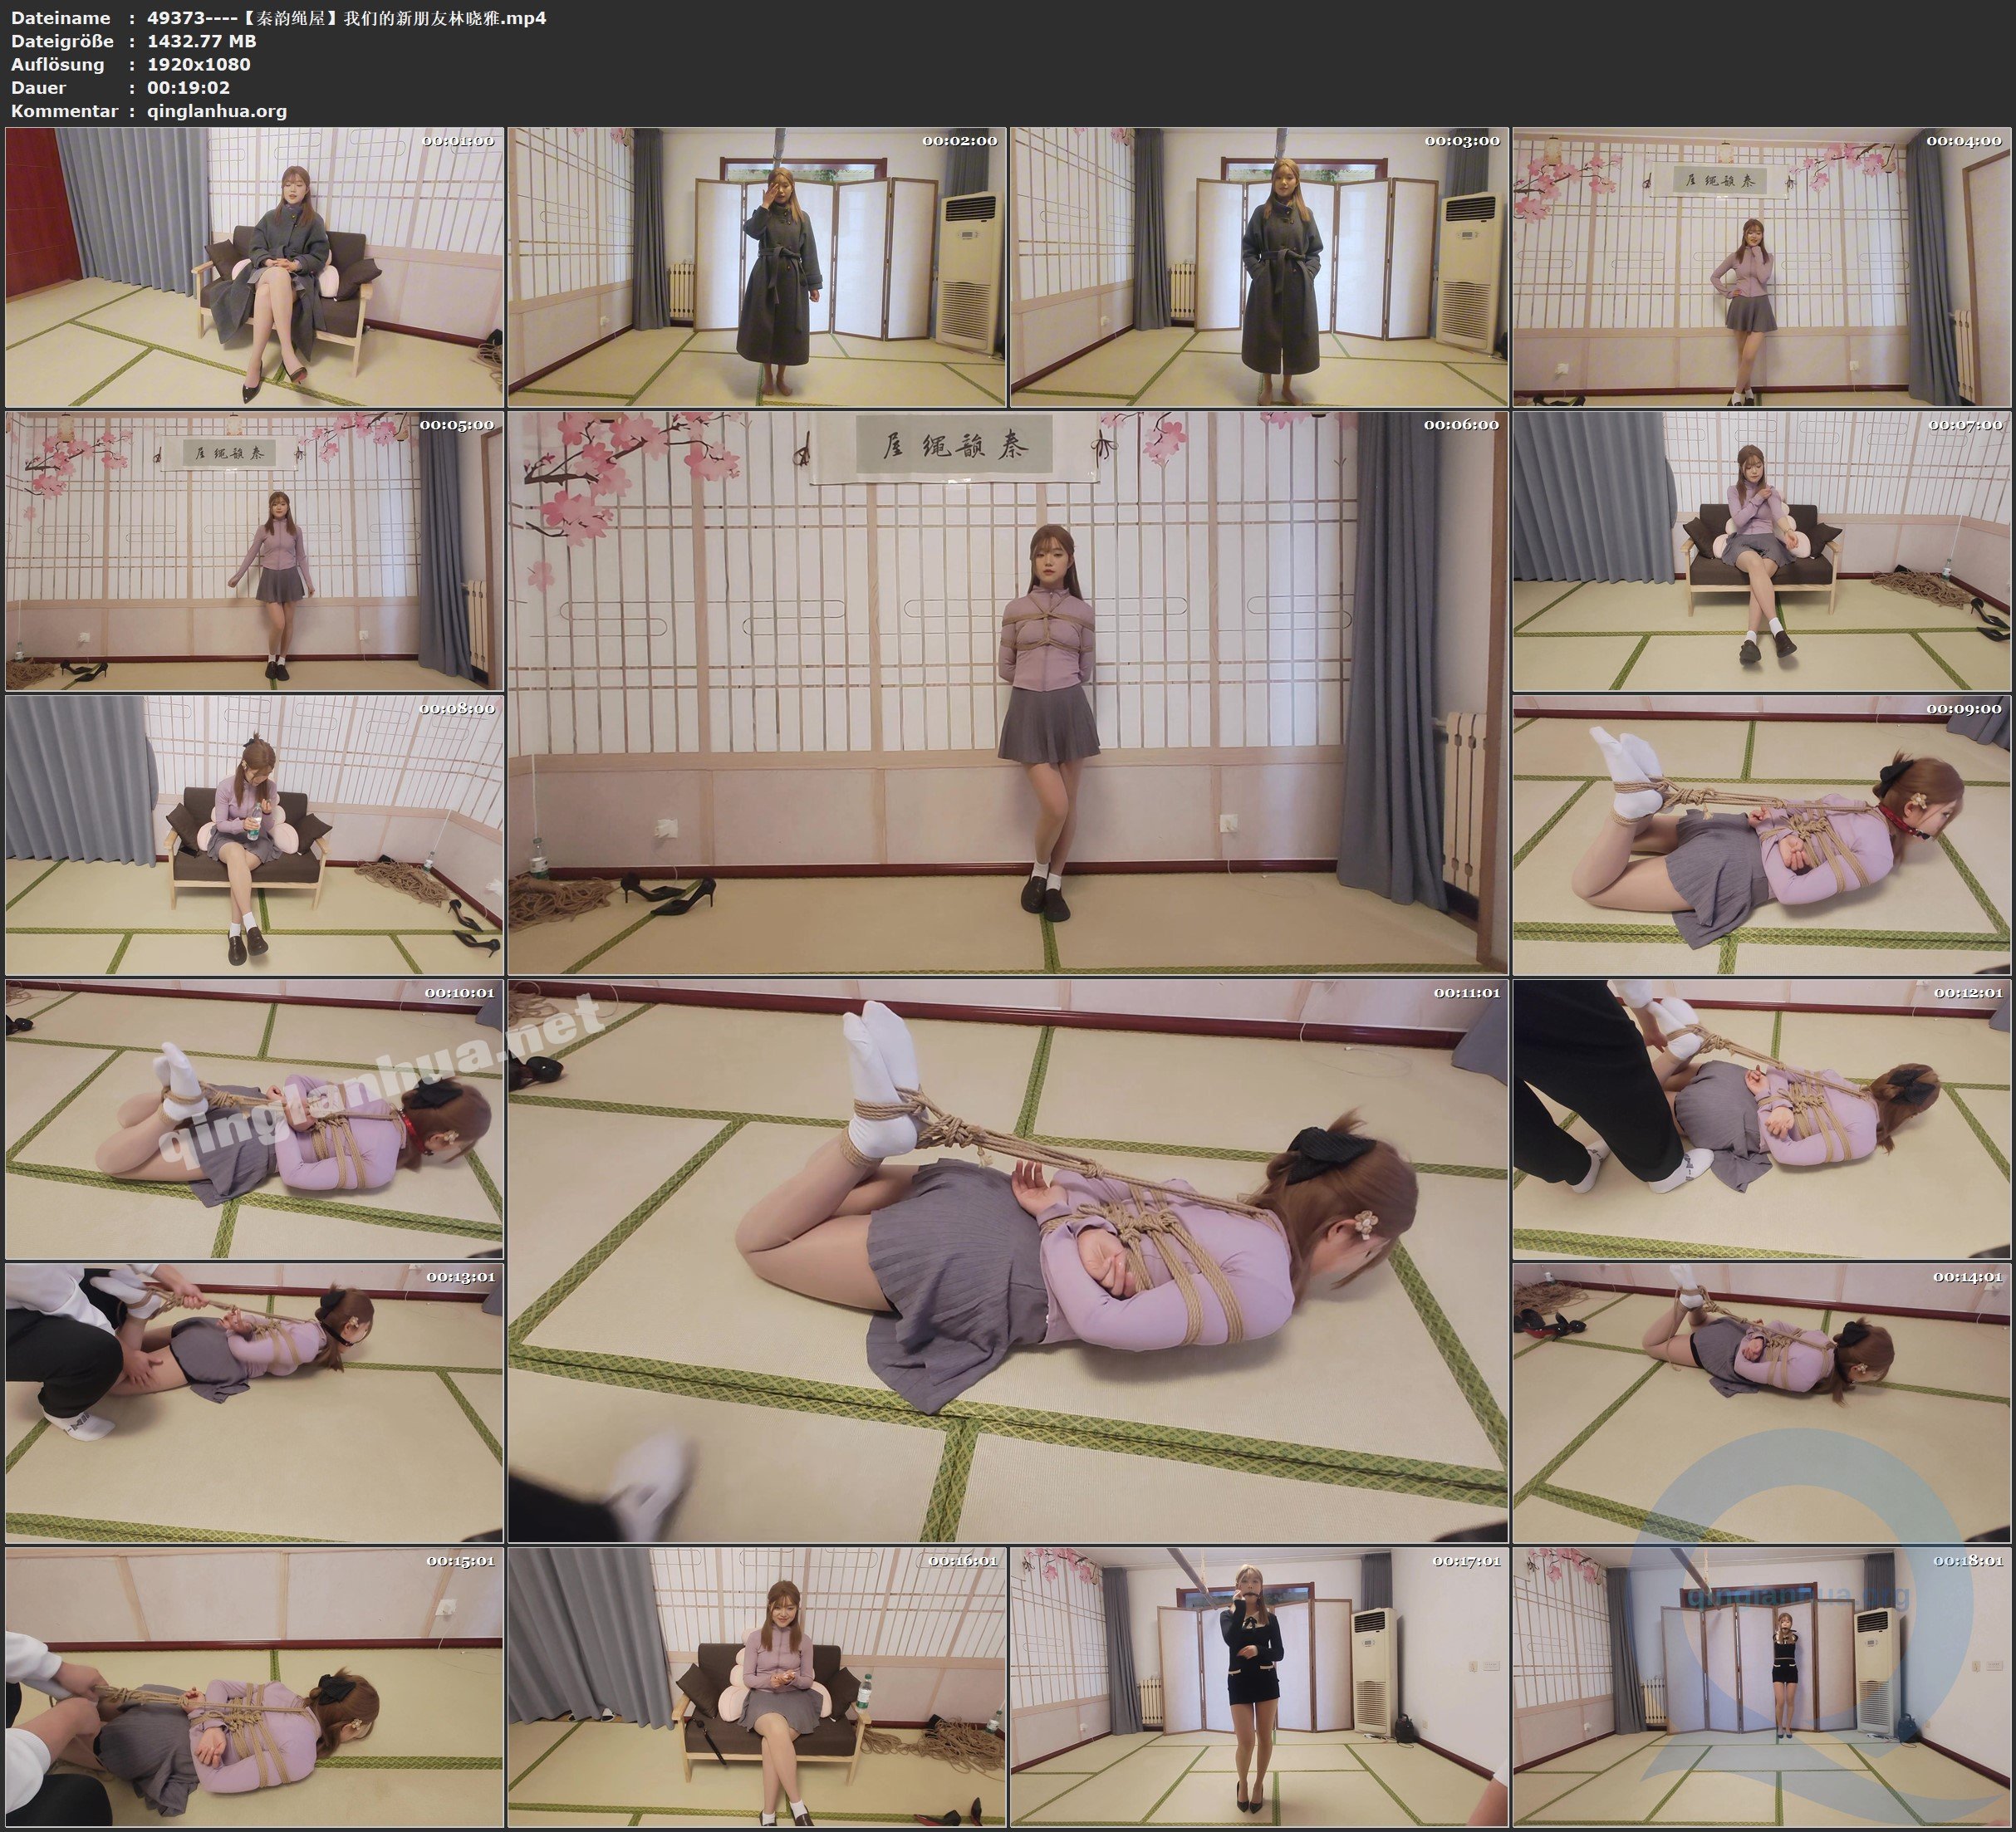Viewport: 2016px width, 1832px height.
Task: Open the thumbnail at 00:03:00
Action: point(1259,266)
